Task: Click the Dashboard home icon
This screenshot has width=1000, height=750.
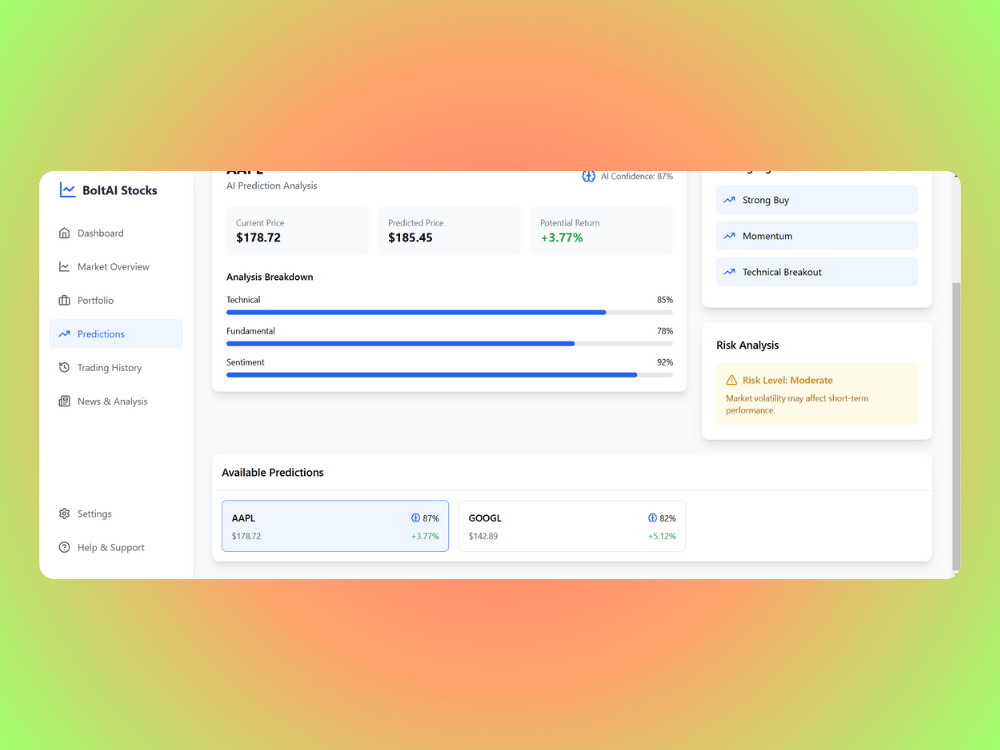Action: pyautogui.click(x=64, y=233)
